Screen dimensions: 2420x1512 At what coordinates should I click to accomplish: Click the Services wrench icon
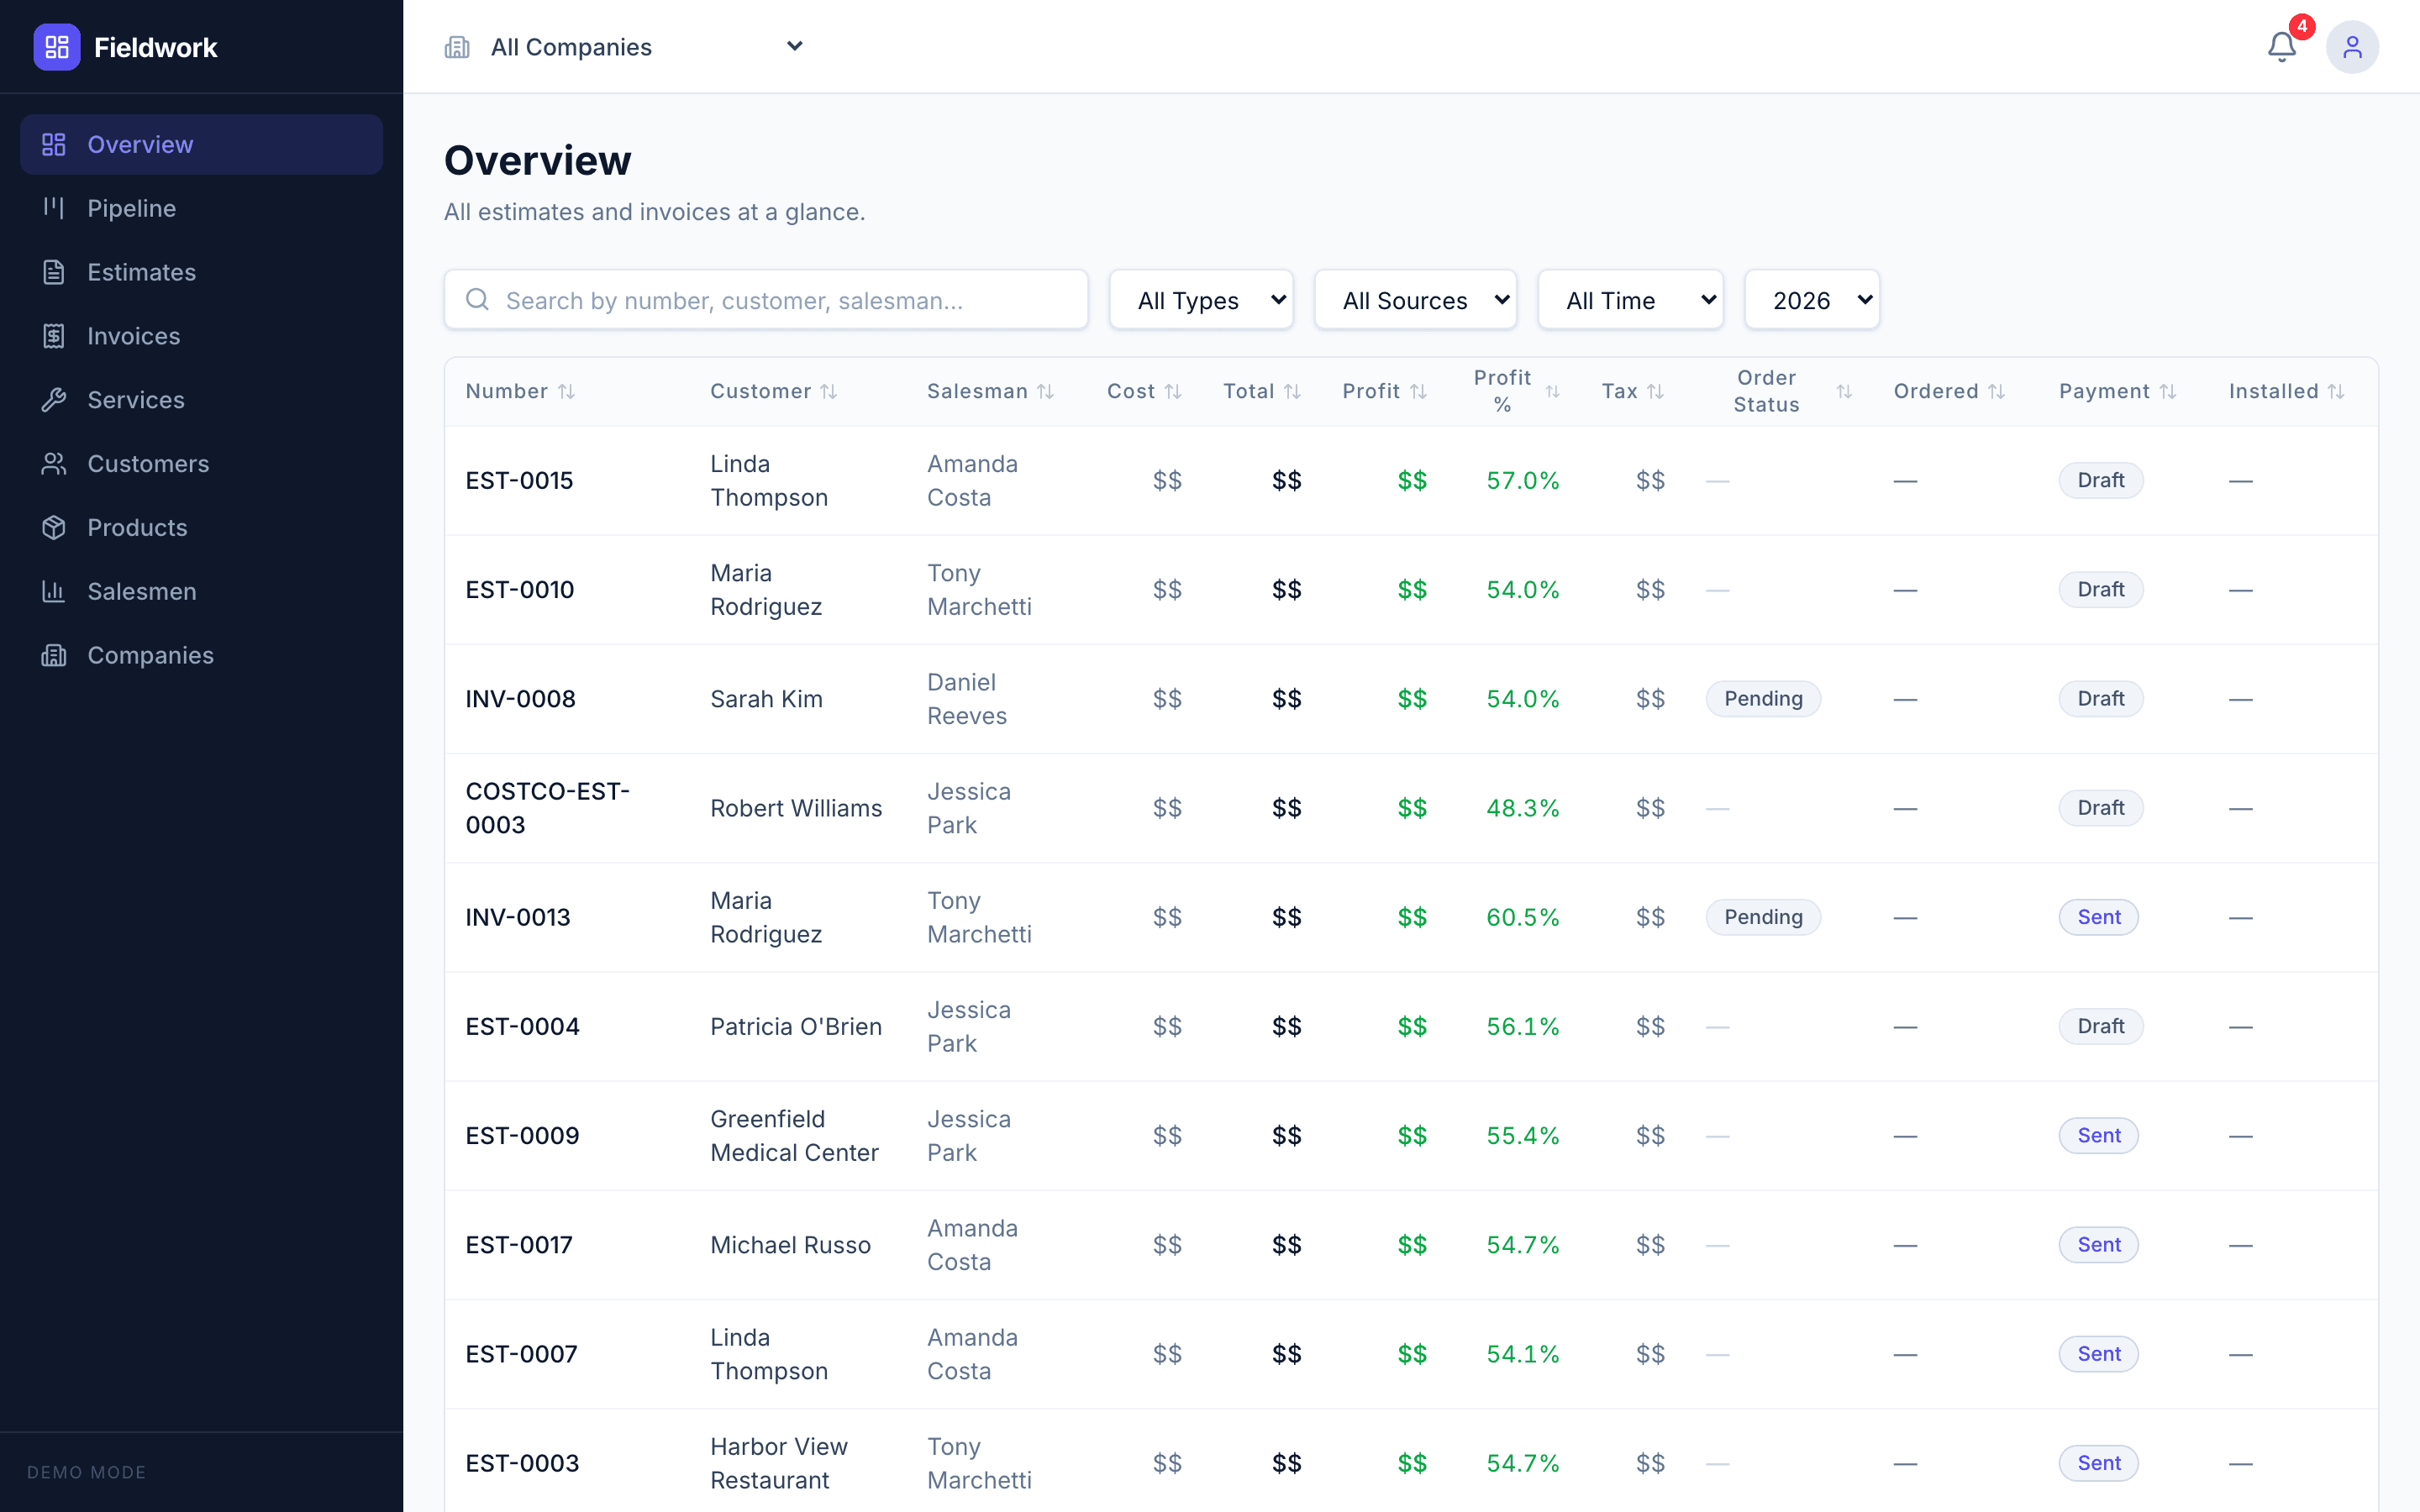point(55,400)
